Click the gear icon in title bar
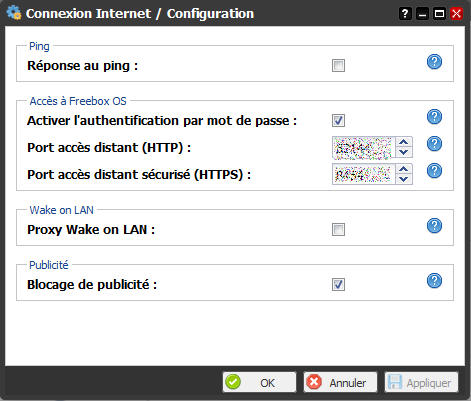 [14, 13]
